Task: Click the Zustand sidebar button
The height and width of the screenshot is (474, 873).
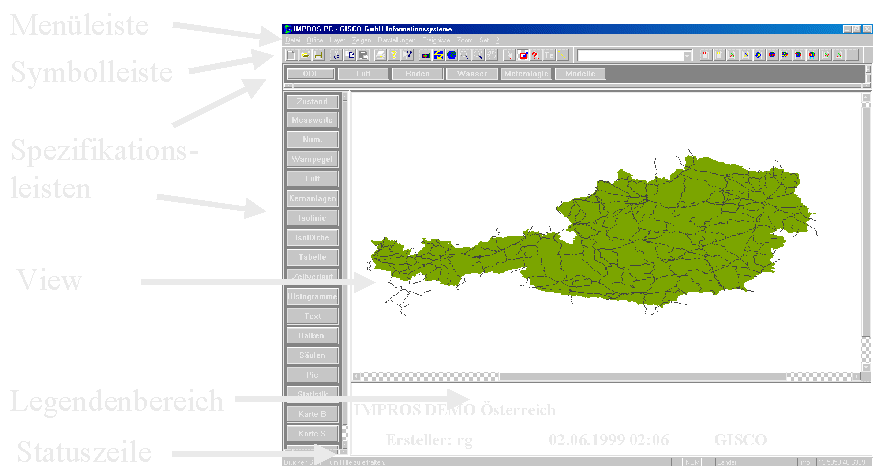Action: click(x=313, y=101)
